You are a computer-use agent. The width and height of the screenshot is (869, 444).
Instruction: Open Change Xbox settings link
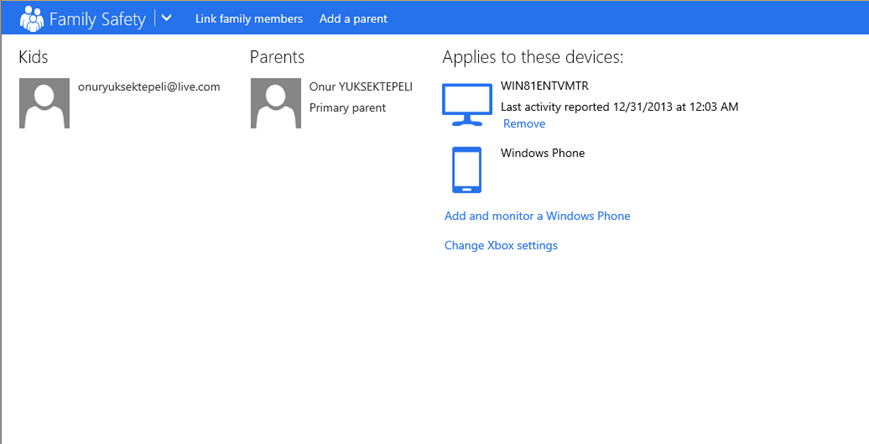501,246
